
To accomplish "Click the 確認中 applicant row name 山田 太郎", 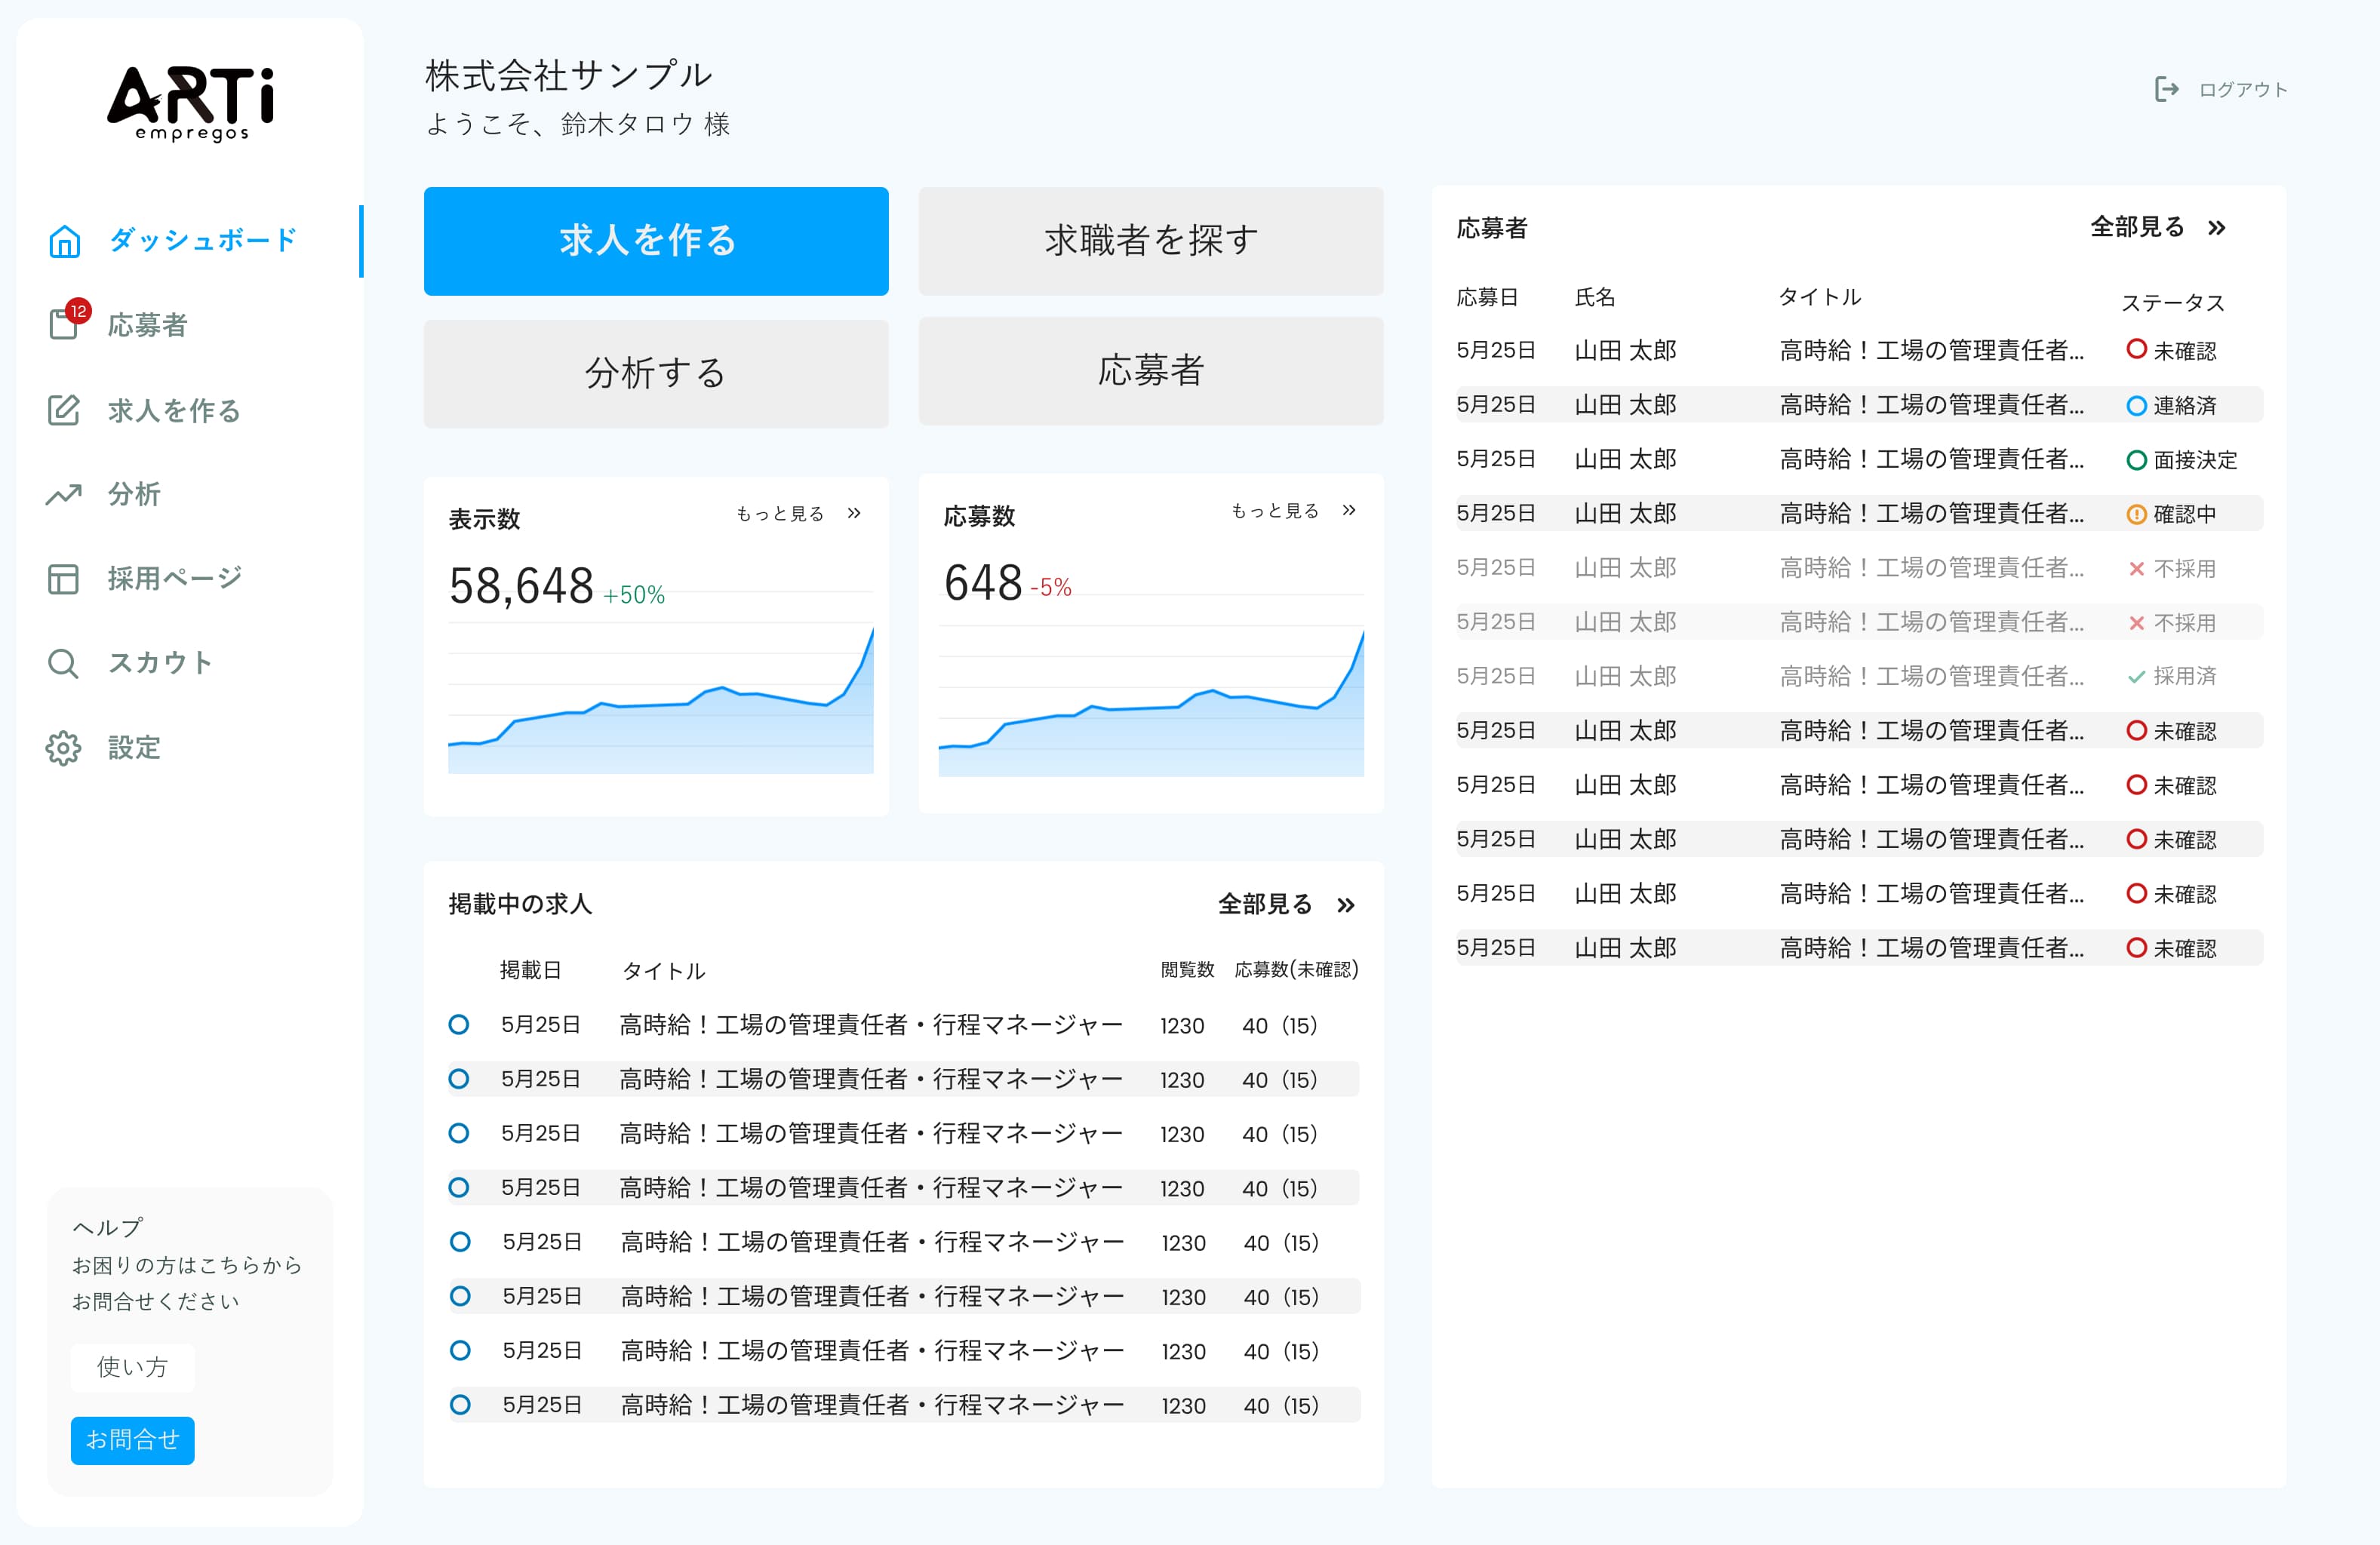I will click(x=1625, y=514).
